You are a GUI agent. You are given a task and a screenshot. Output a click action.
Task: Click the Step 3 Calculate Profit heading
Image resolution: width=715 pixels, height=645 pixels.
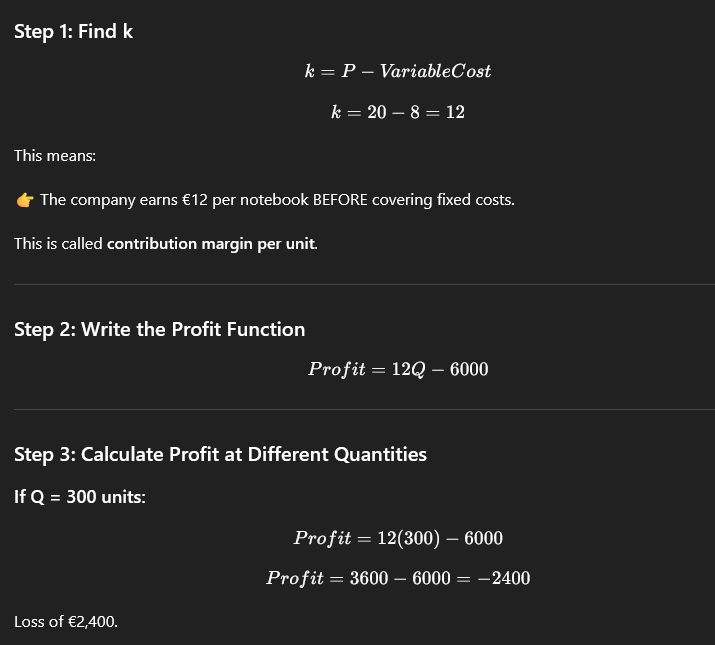(x=220, y=454)
